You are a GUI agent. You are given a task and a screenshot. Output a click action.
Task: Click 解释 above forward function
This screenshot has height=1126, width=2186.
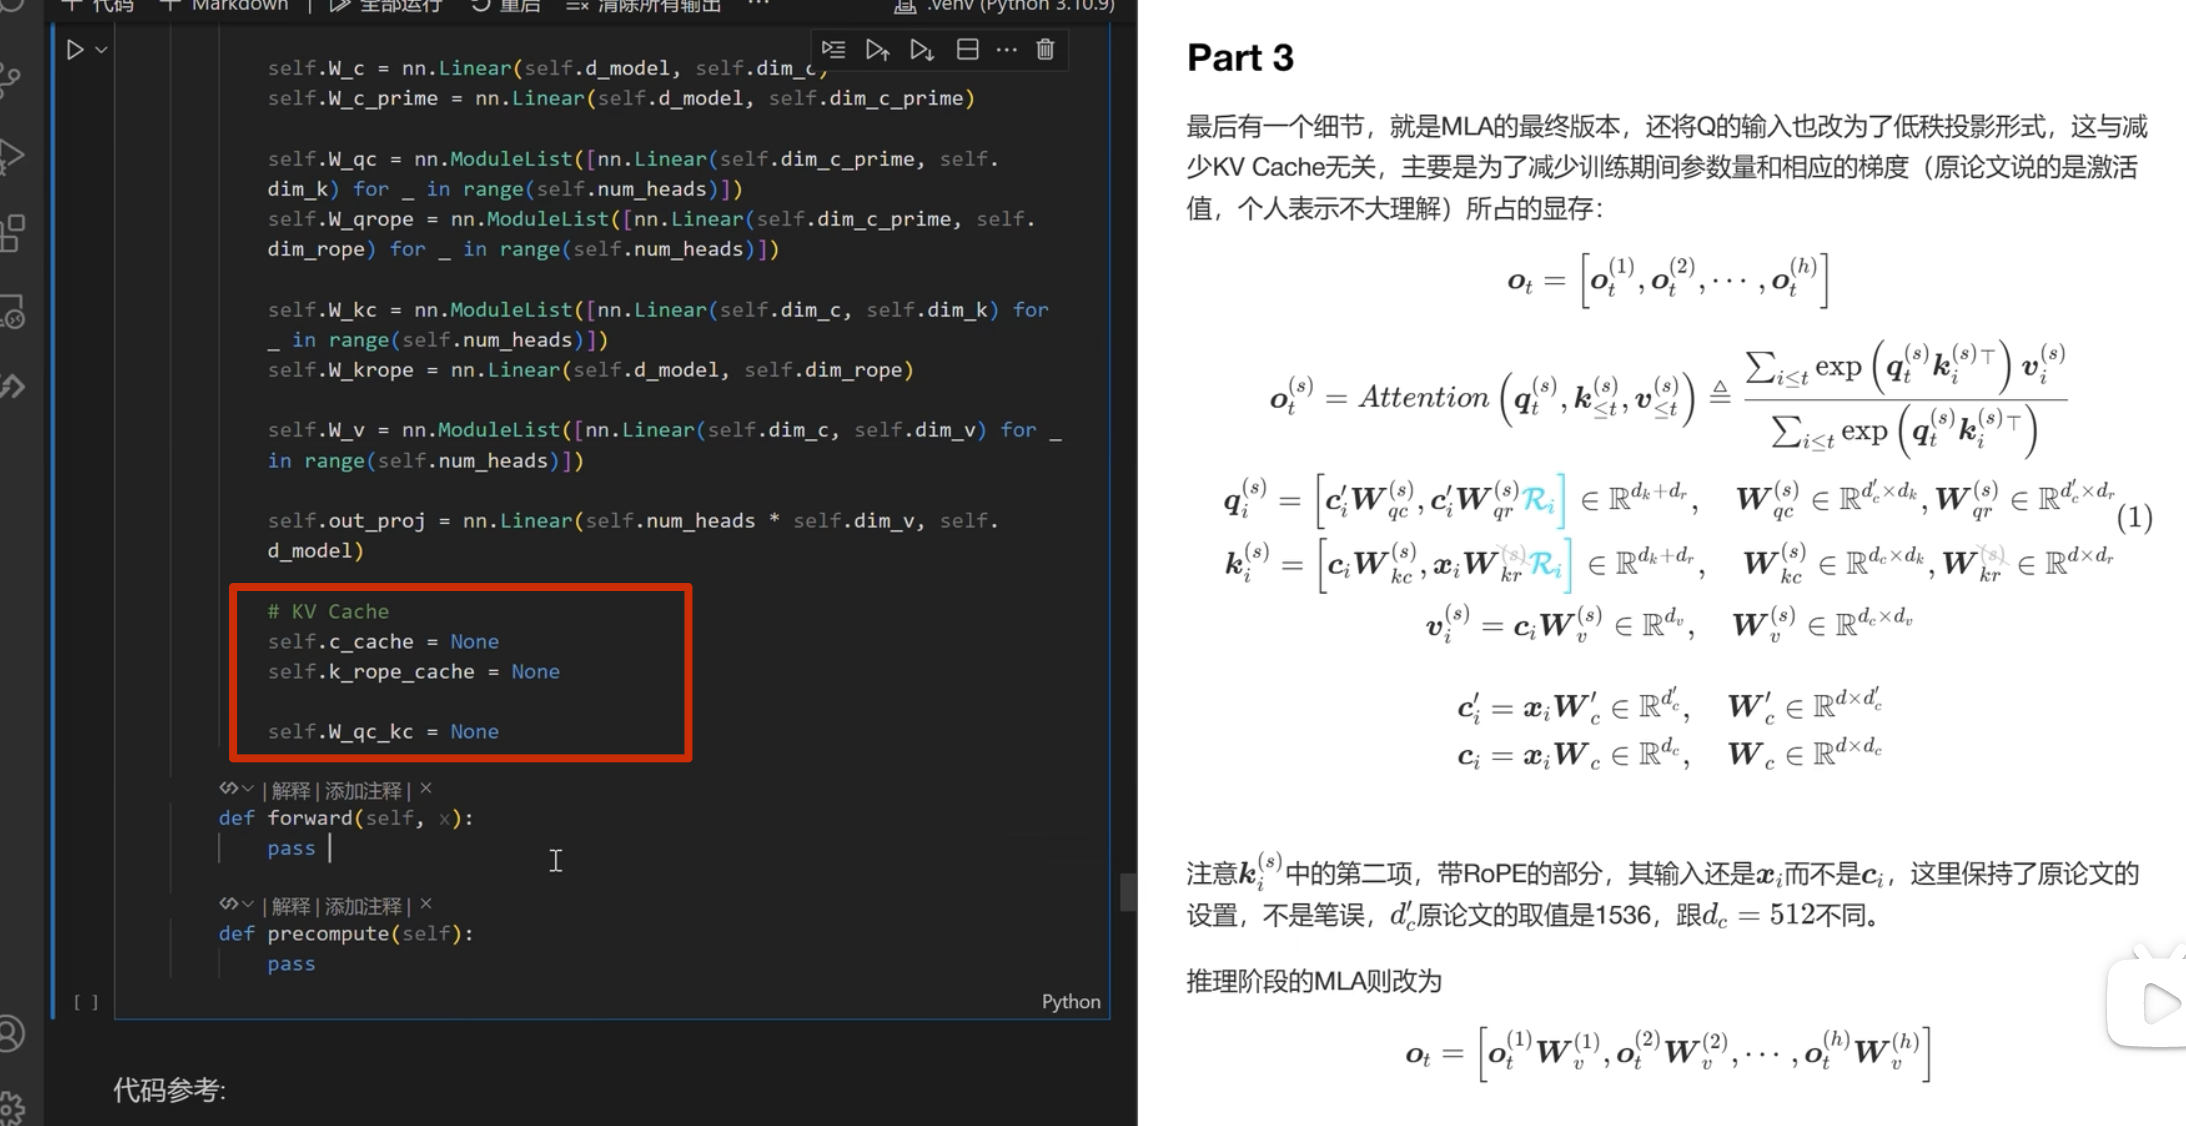[x=291, y=790]
